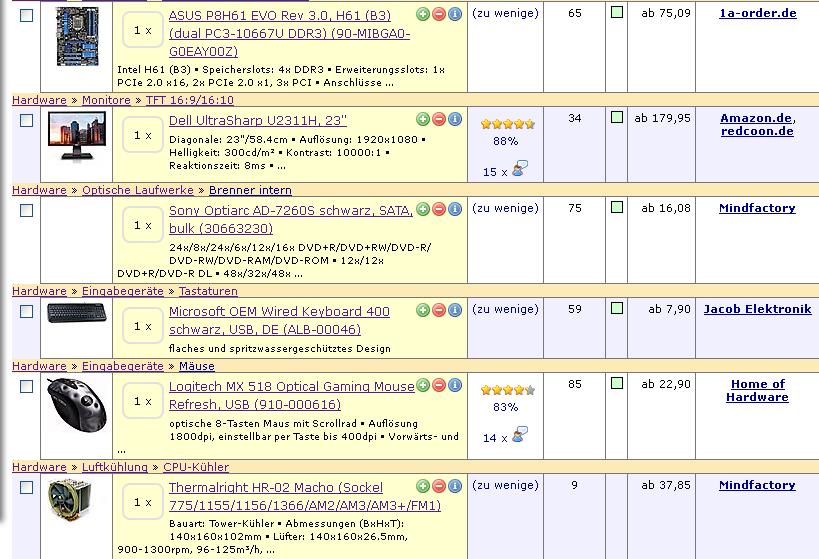Edit quantity field of Dell UltraSharp U2311H

click(143, 135)
